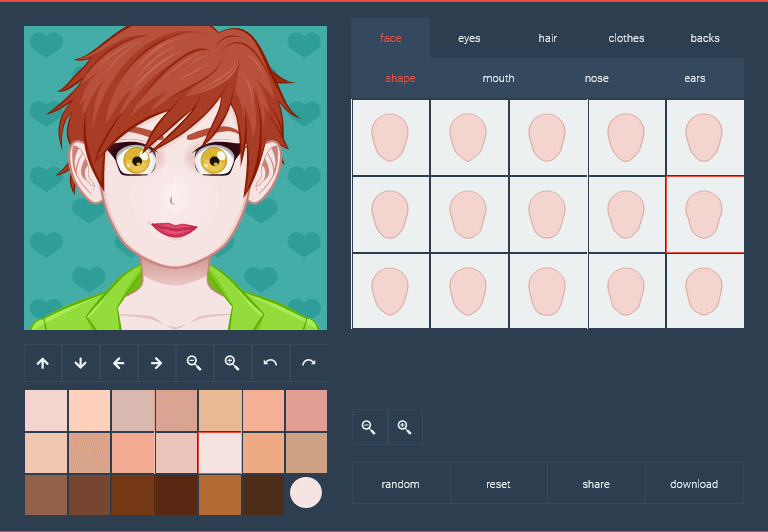Select the darkest brown swatch beside the round circle
Screen dimensions: 768x532
point(264,495)
